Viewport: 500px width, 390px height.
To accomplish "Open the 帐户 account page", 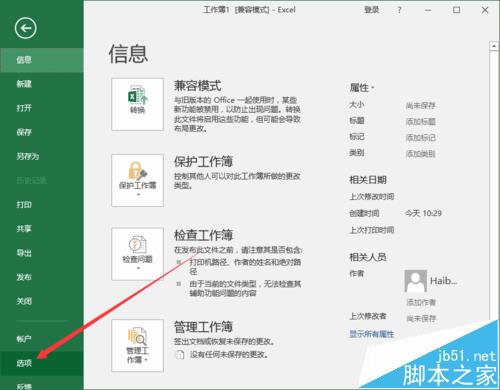I will [42, 339].
